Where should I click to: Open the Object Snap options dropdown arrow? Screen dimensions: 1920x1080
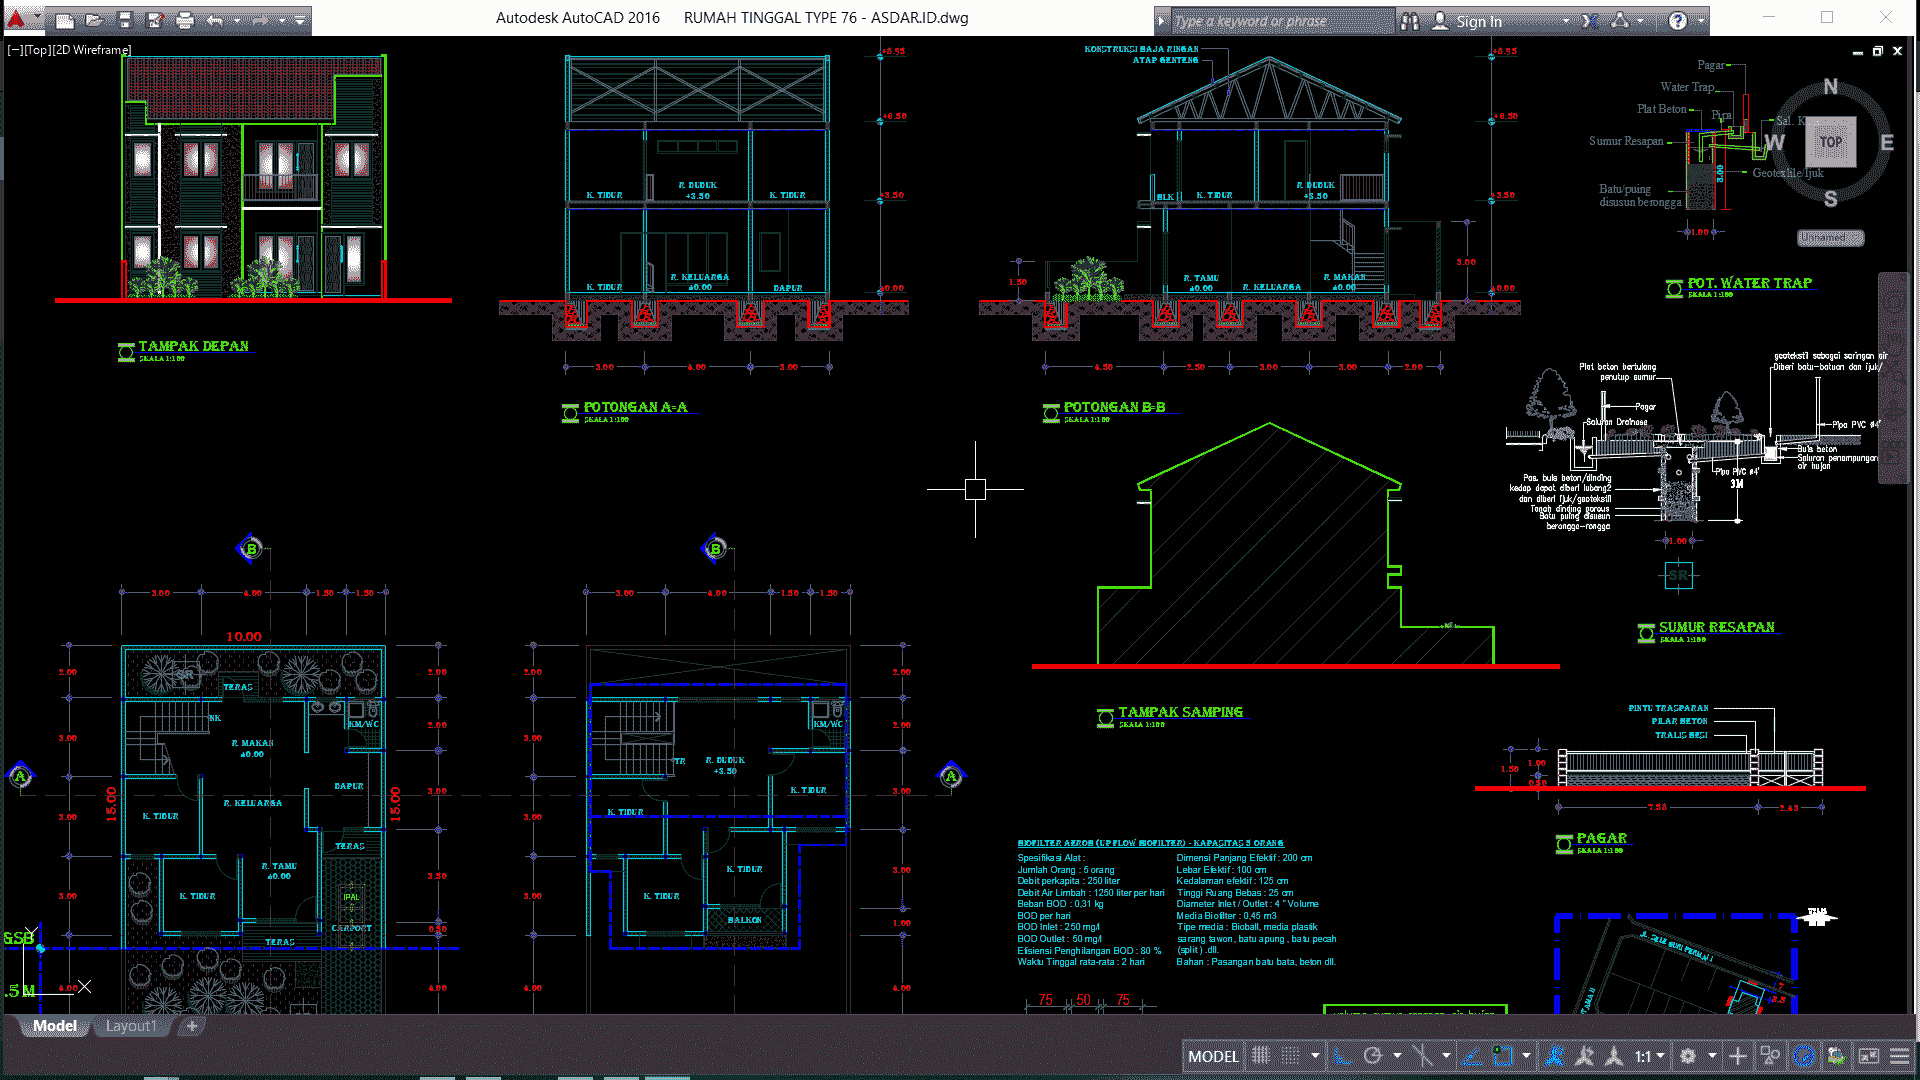[1526, 1056]
